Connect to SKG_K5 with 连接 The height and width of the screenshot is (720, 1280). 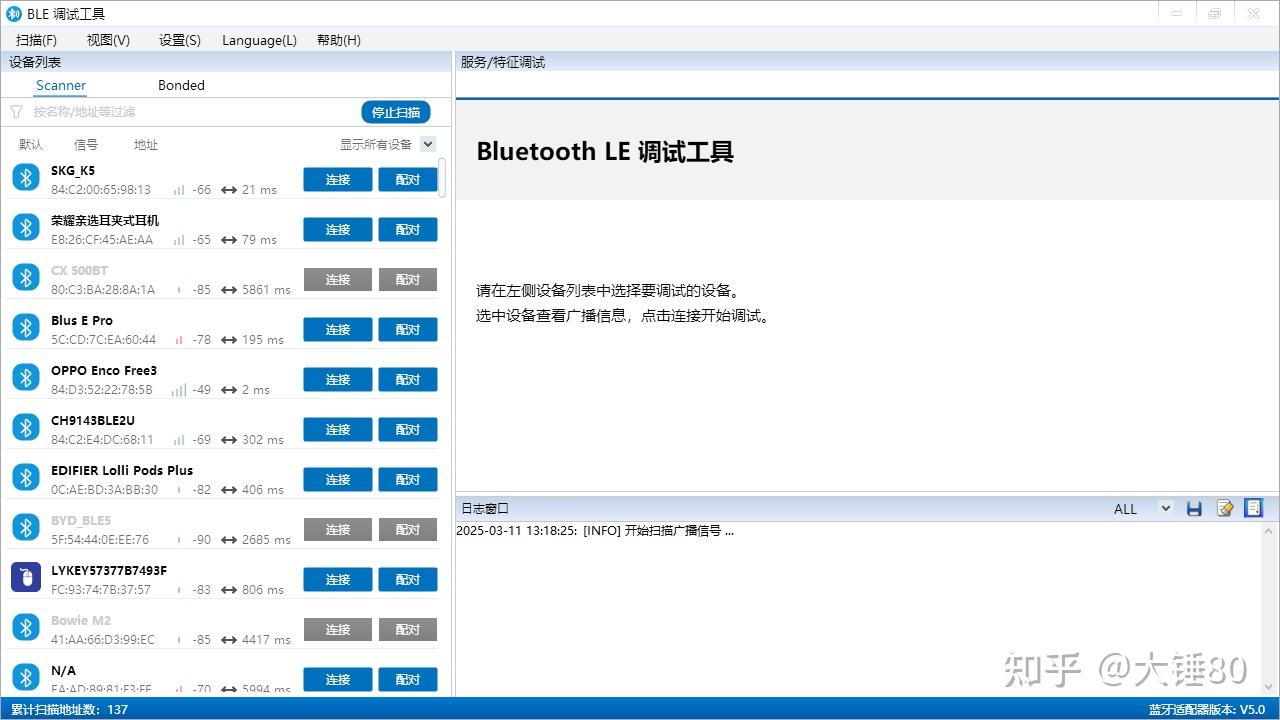tap(338, 179)
